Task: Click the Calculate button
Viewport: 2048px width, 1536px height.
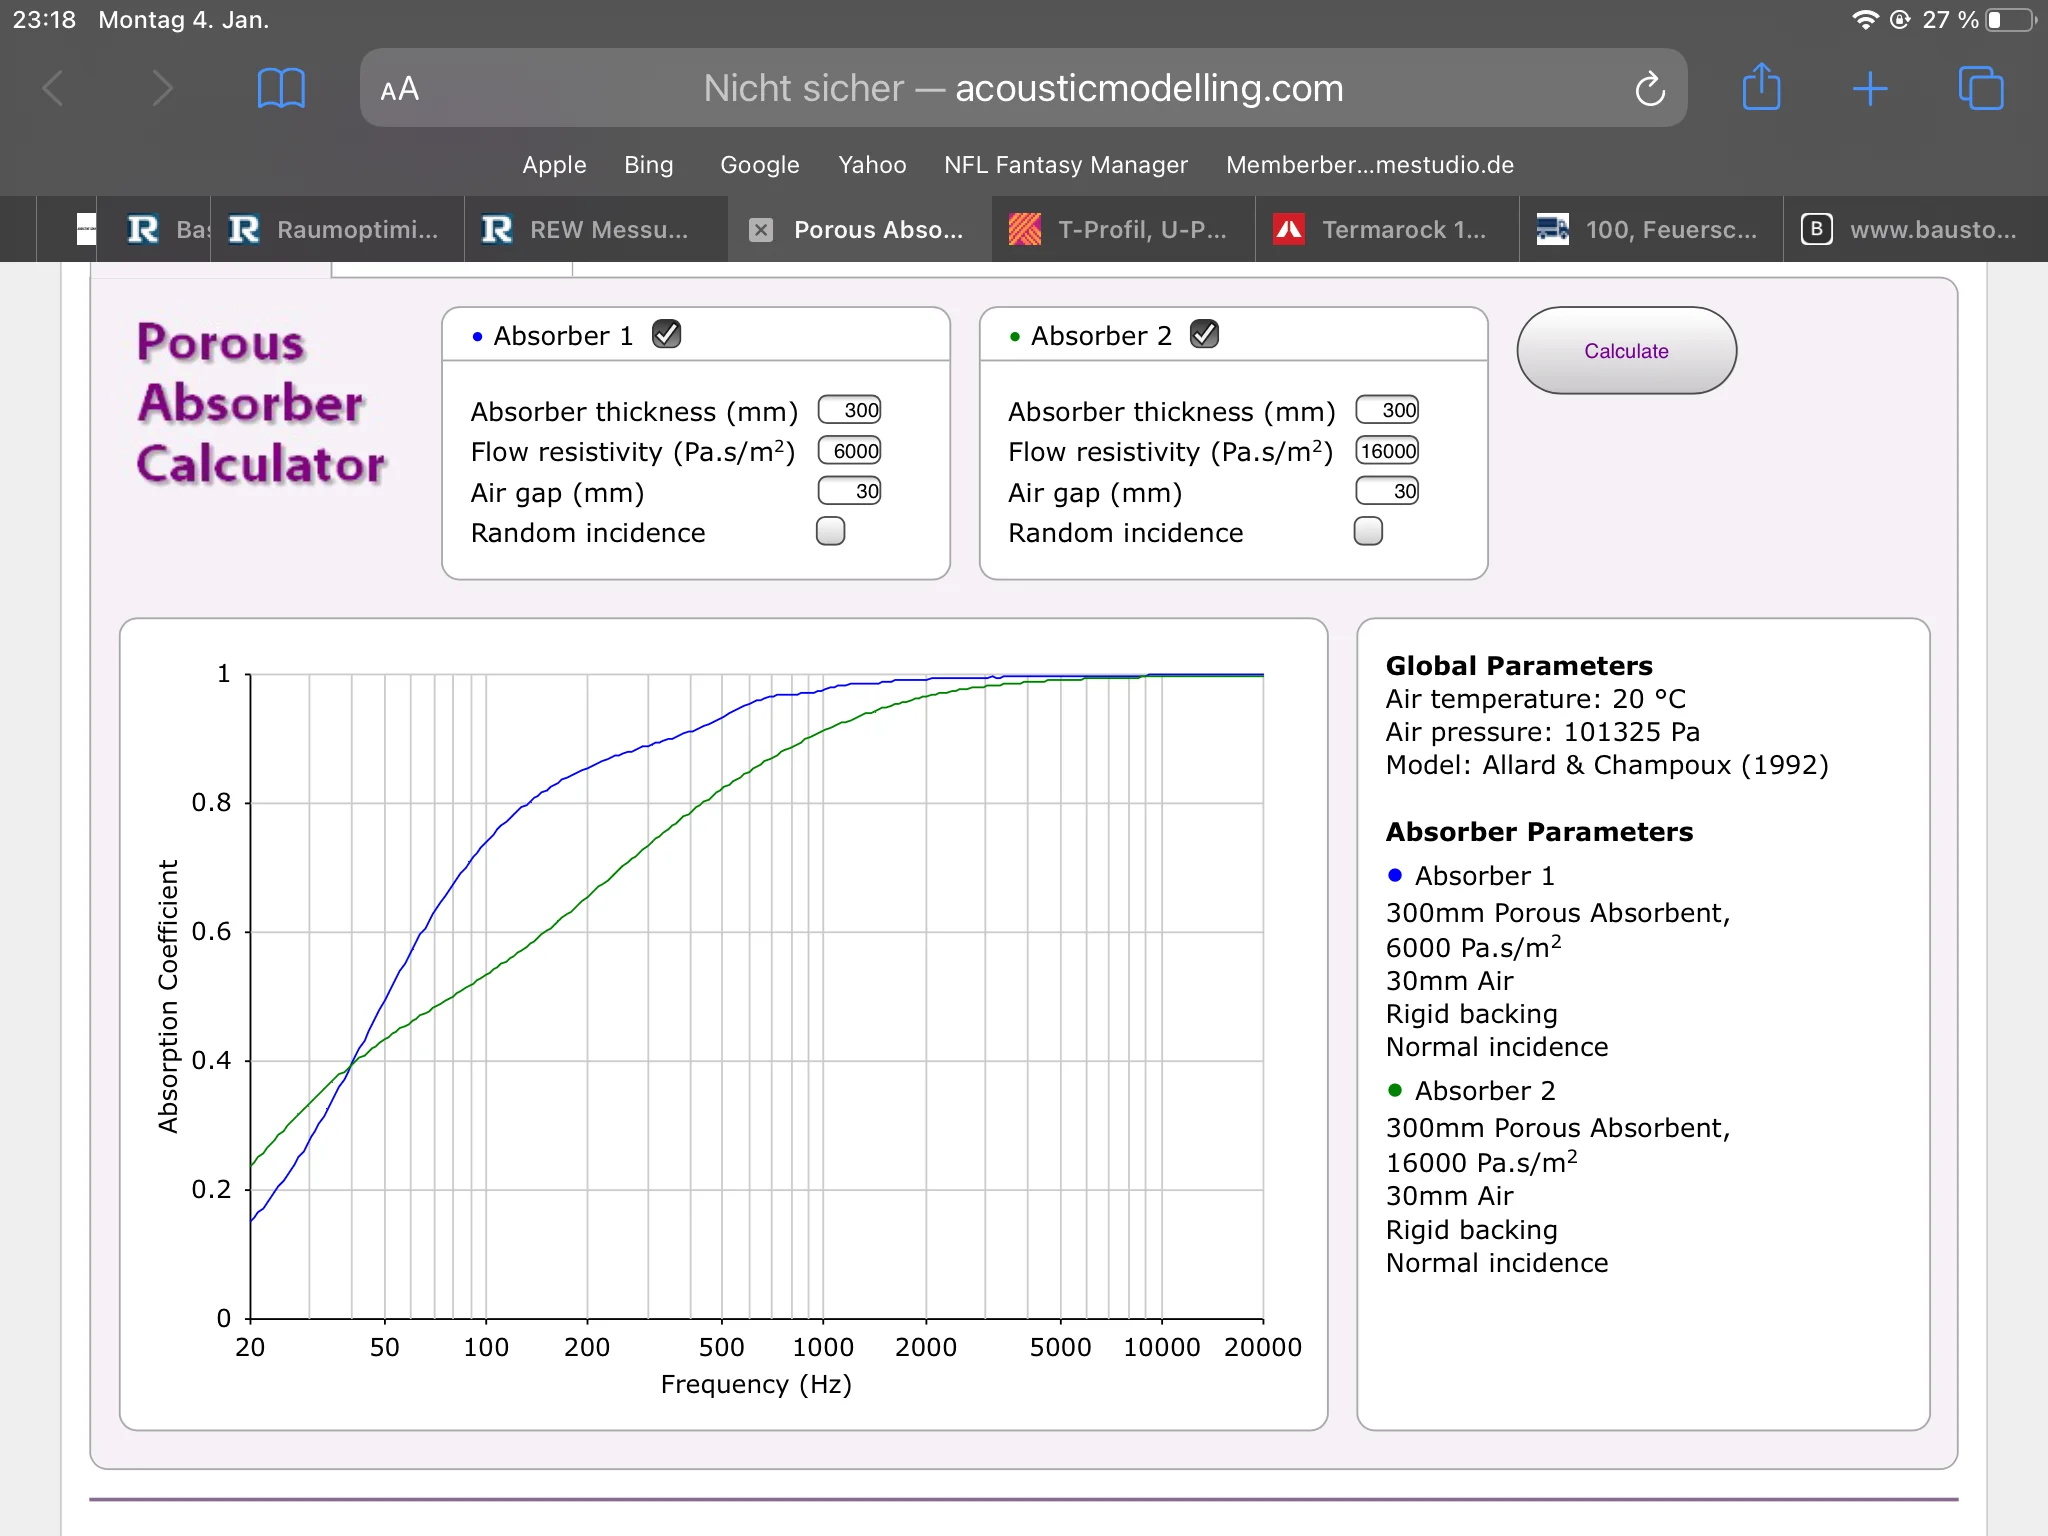Action: (x=1626, y=351)
